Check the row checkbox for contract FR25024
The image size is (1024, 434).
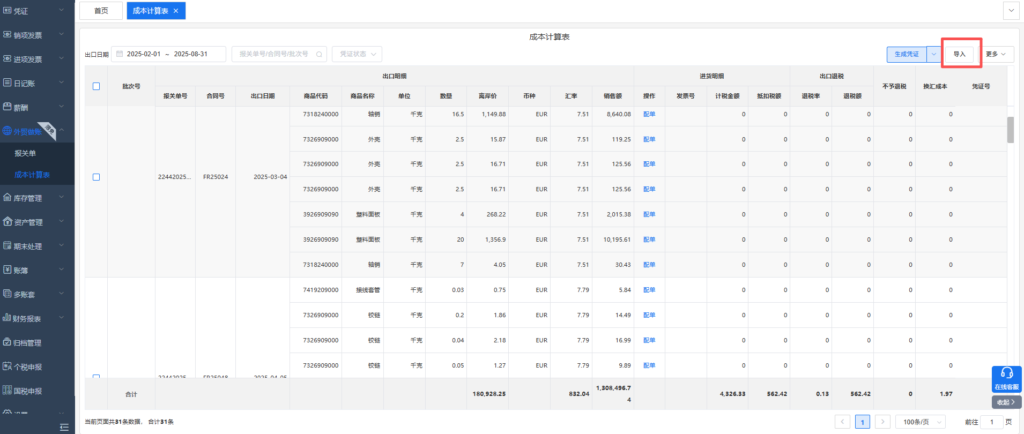coord(96,177)
